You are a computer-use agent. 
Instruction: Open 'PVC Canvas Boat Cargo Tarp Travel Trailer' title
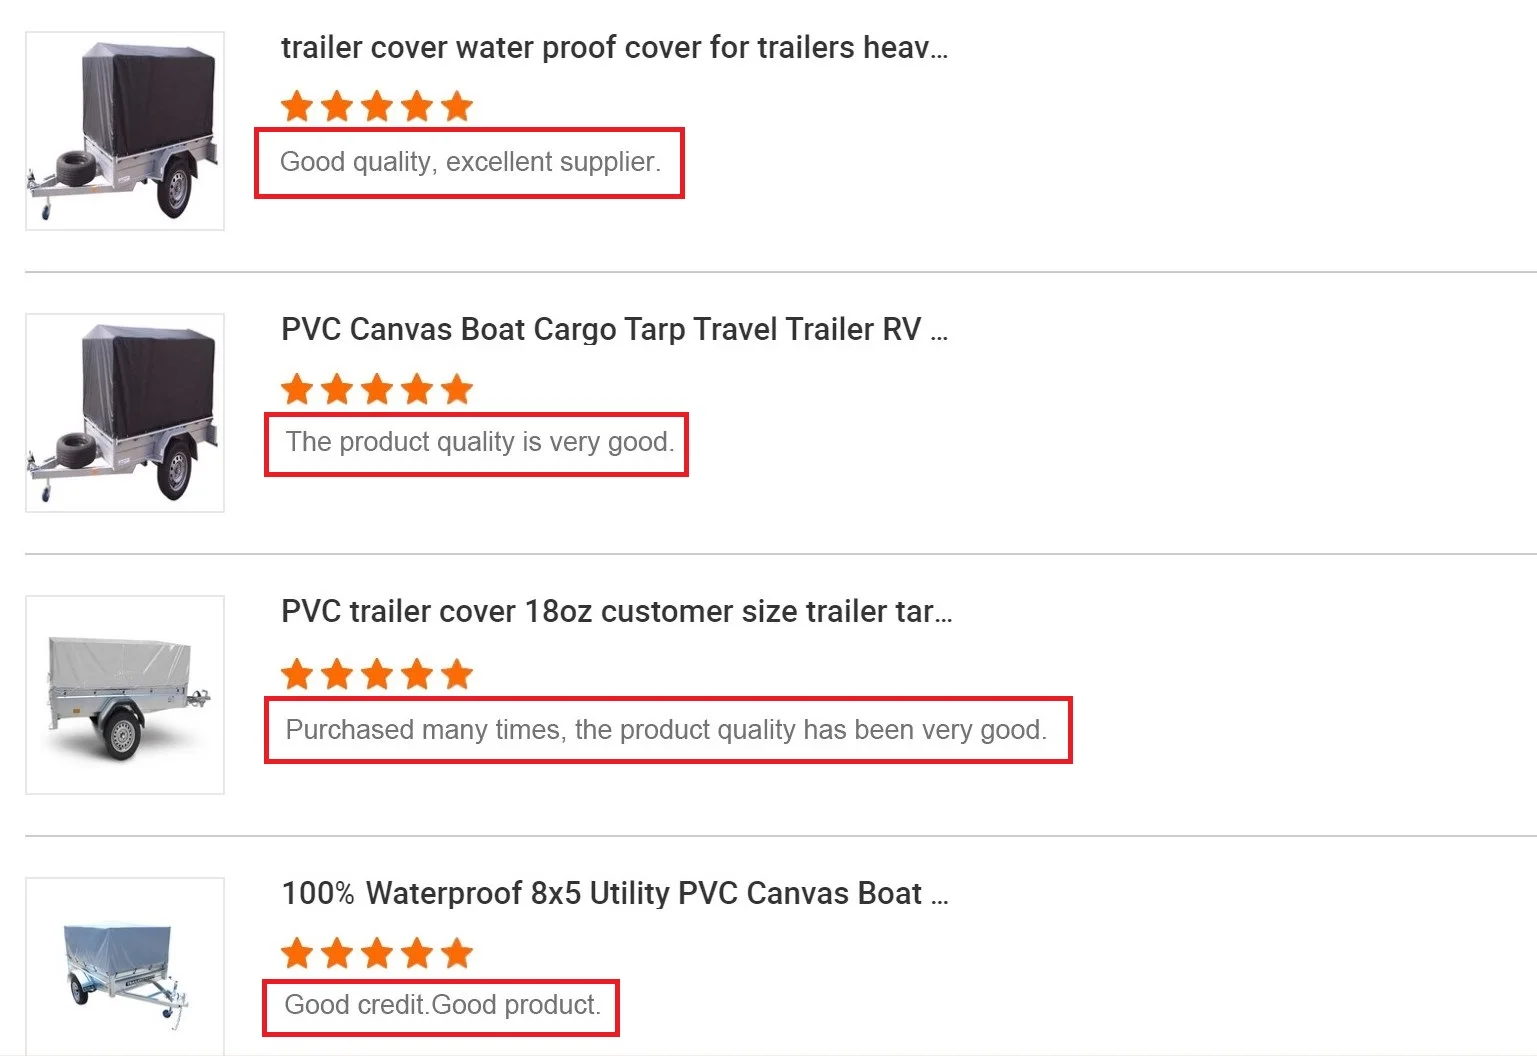614,330
